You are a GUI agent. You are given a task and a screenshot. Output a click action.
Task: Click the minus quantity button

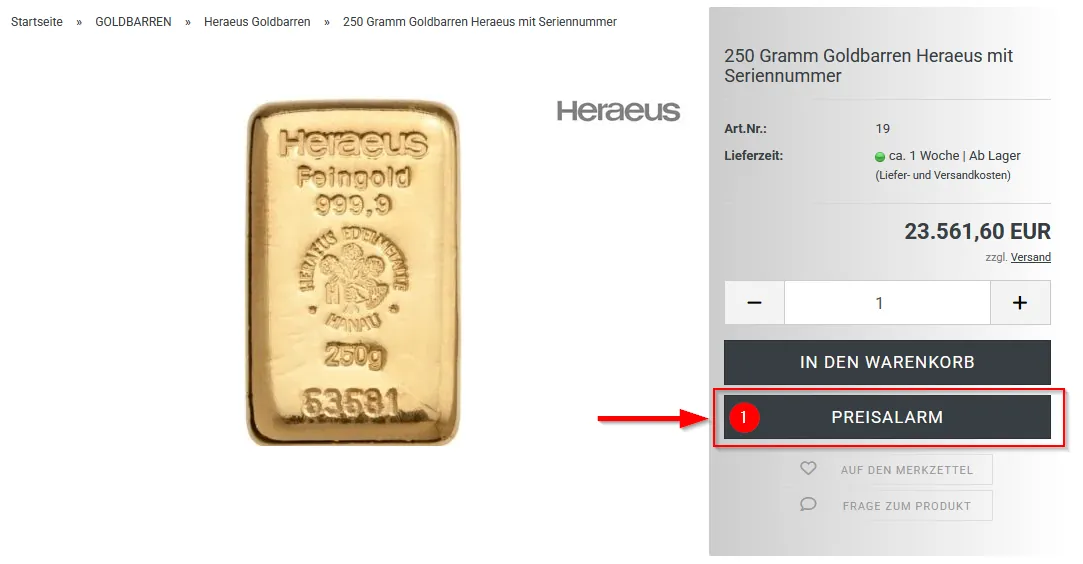coord(754,302)
